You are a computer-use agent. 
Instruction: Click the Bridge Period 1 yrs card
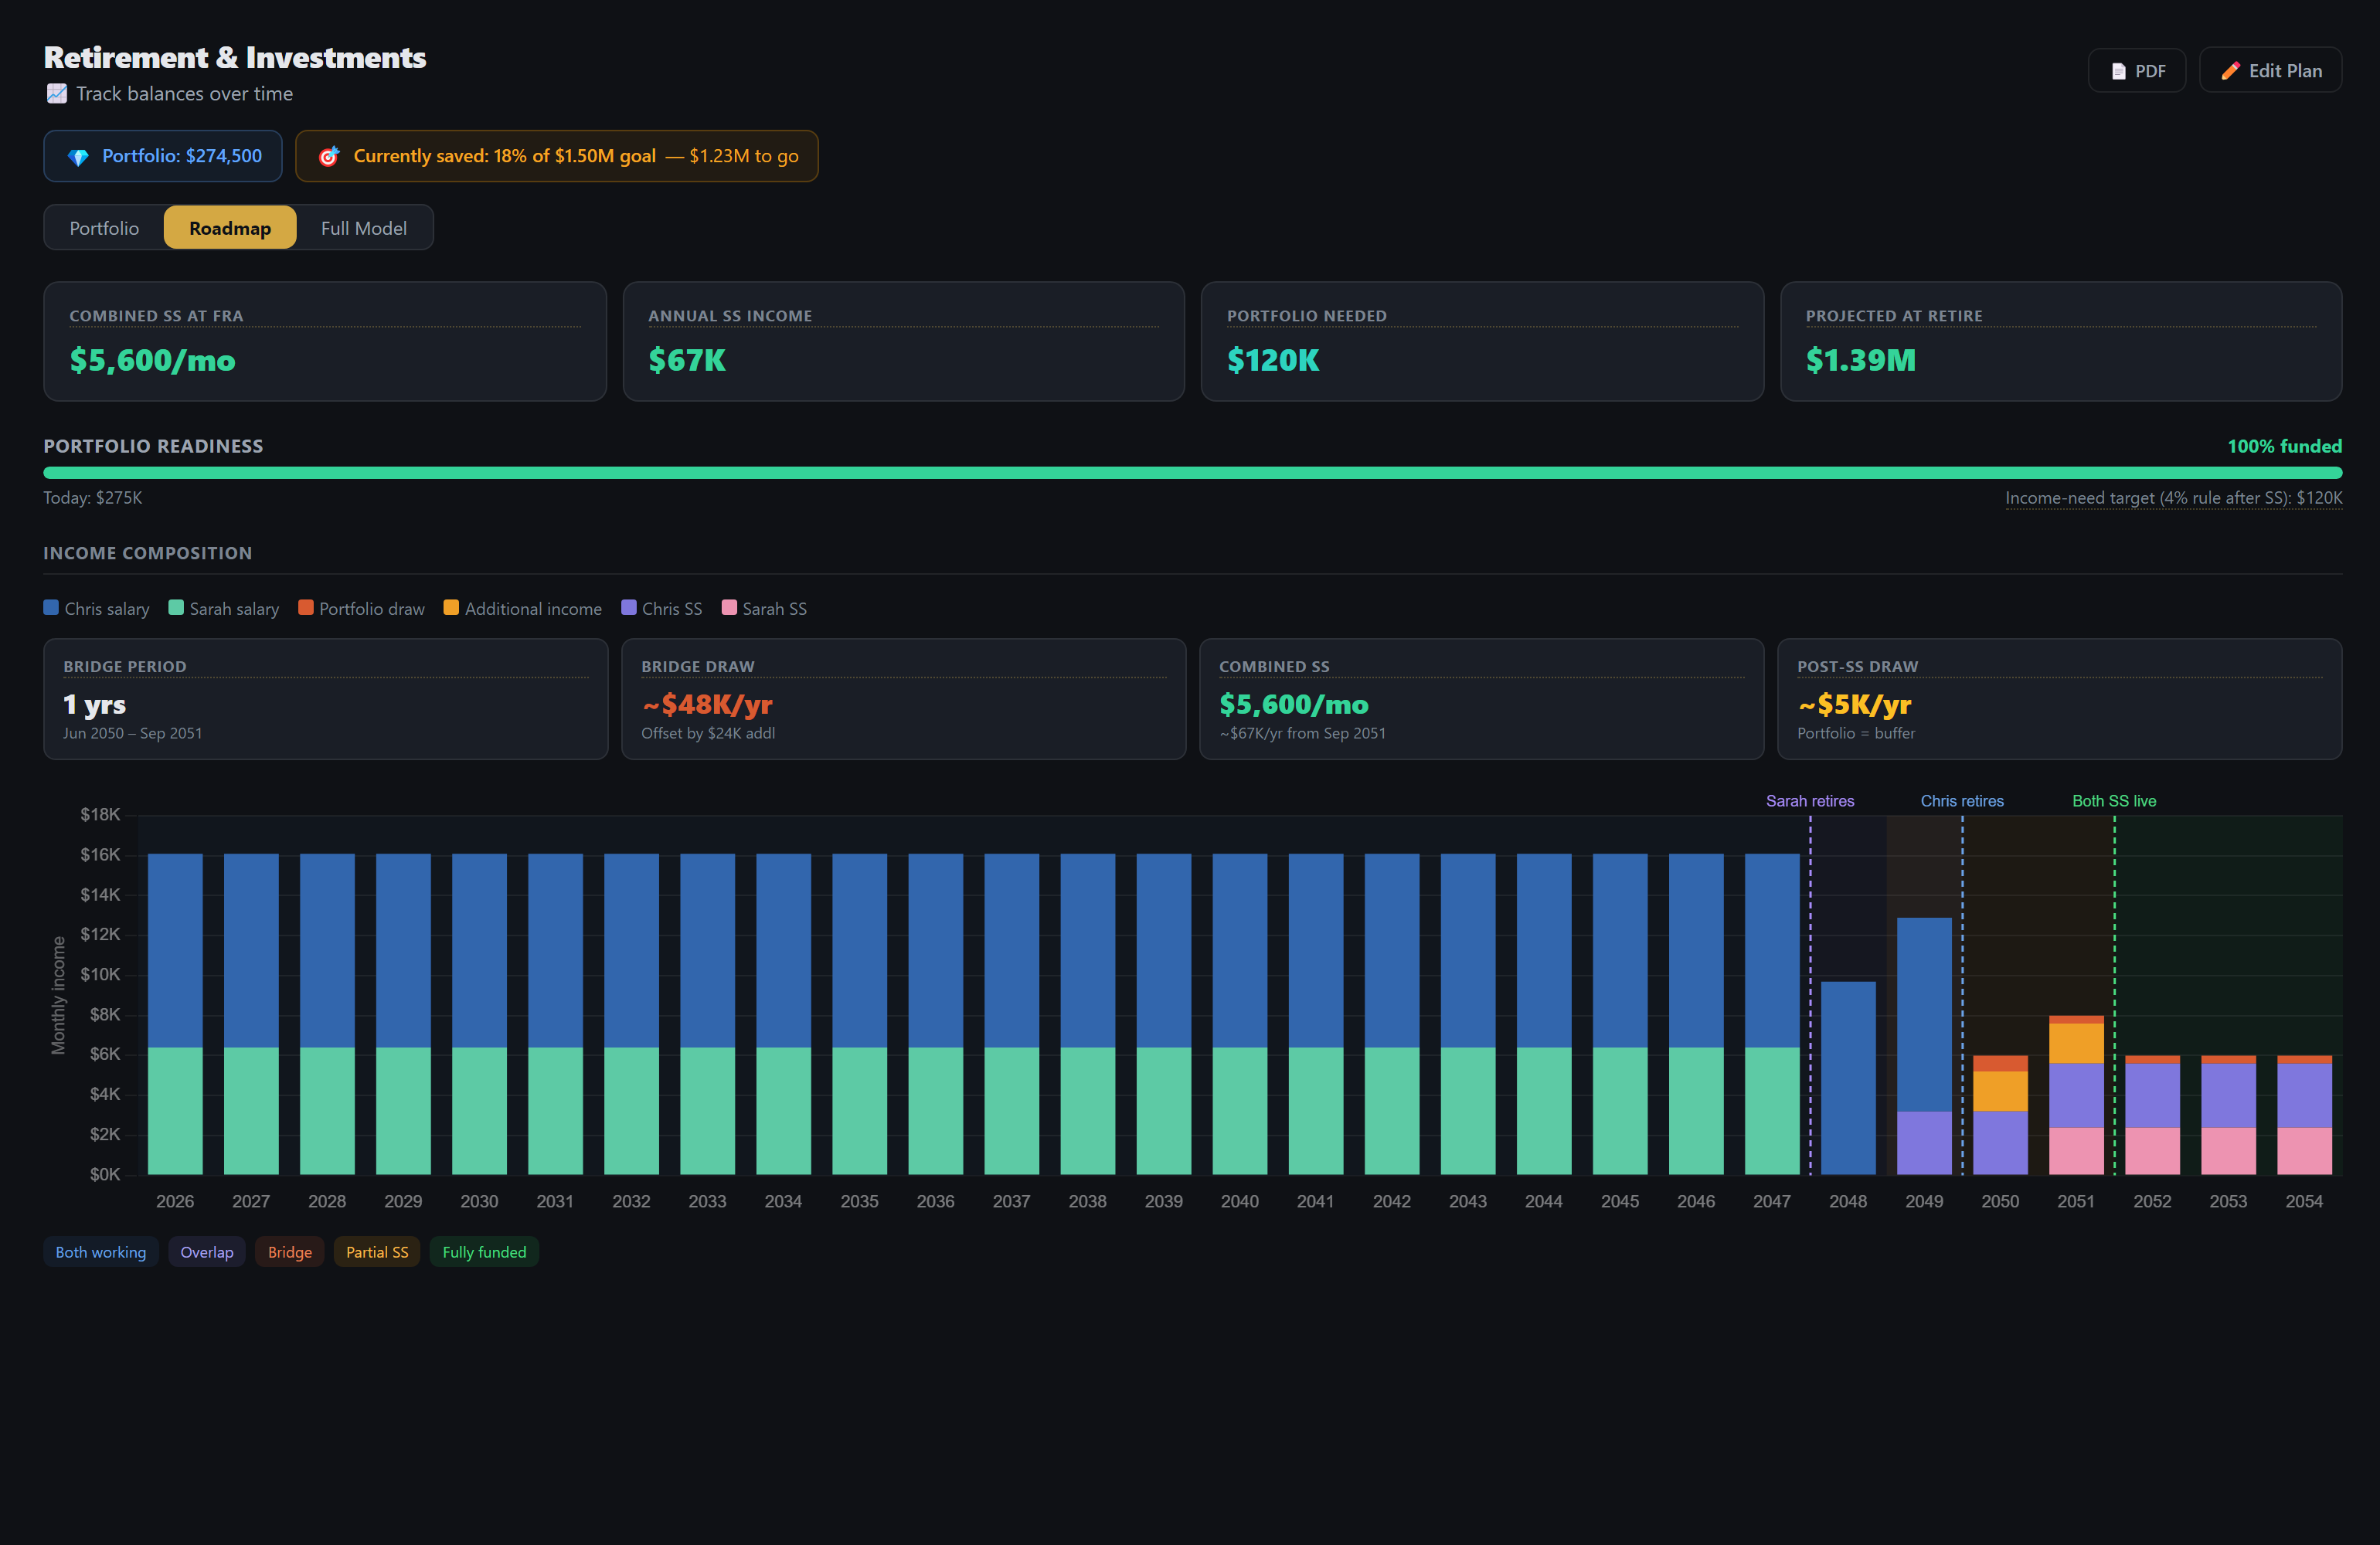pos(326,699)
